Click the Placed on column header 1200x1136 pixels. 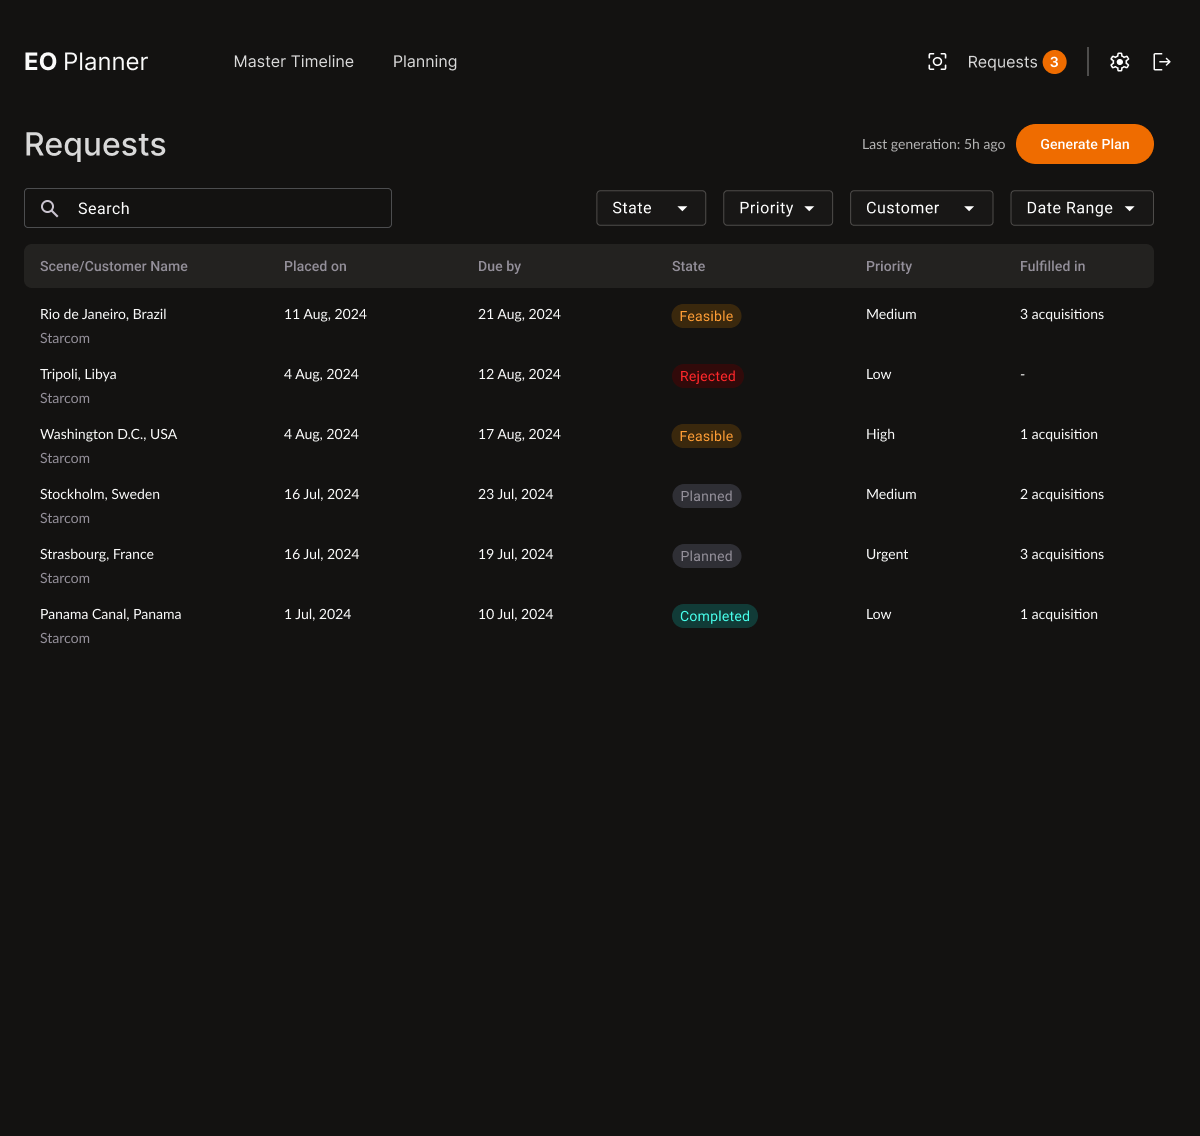point(315,266)
